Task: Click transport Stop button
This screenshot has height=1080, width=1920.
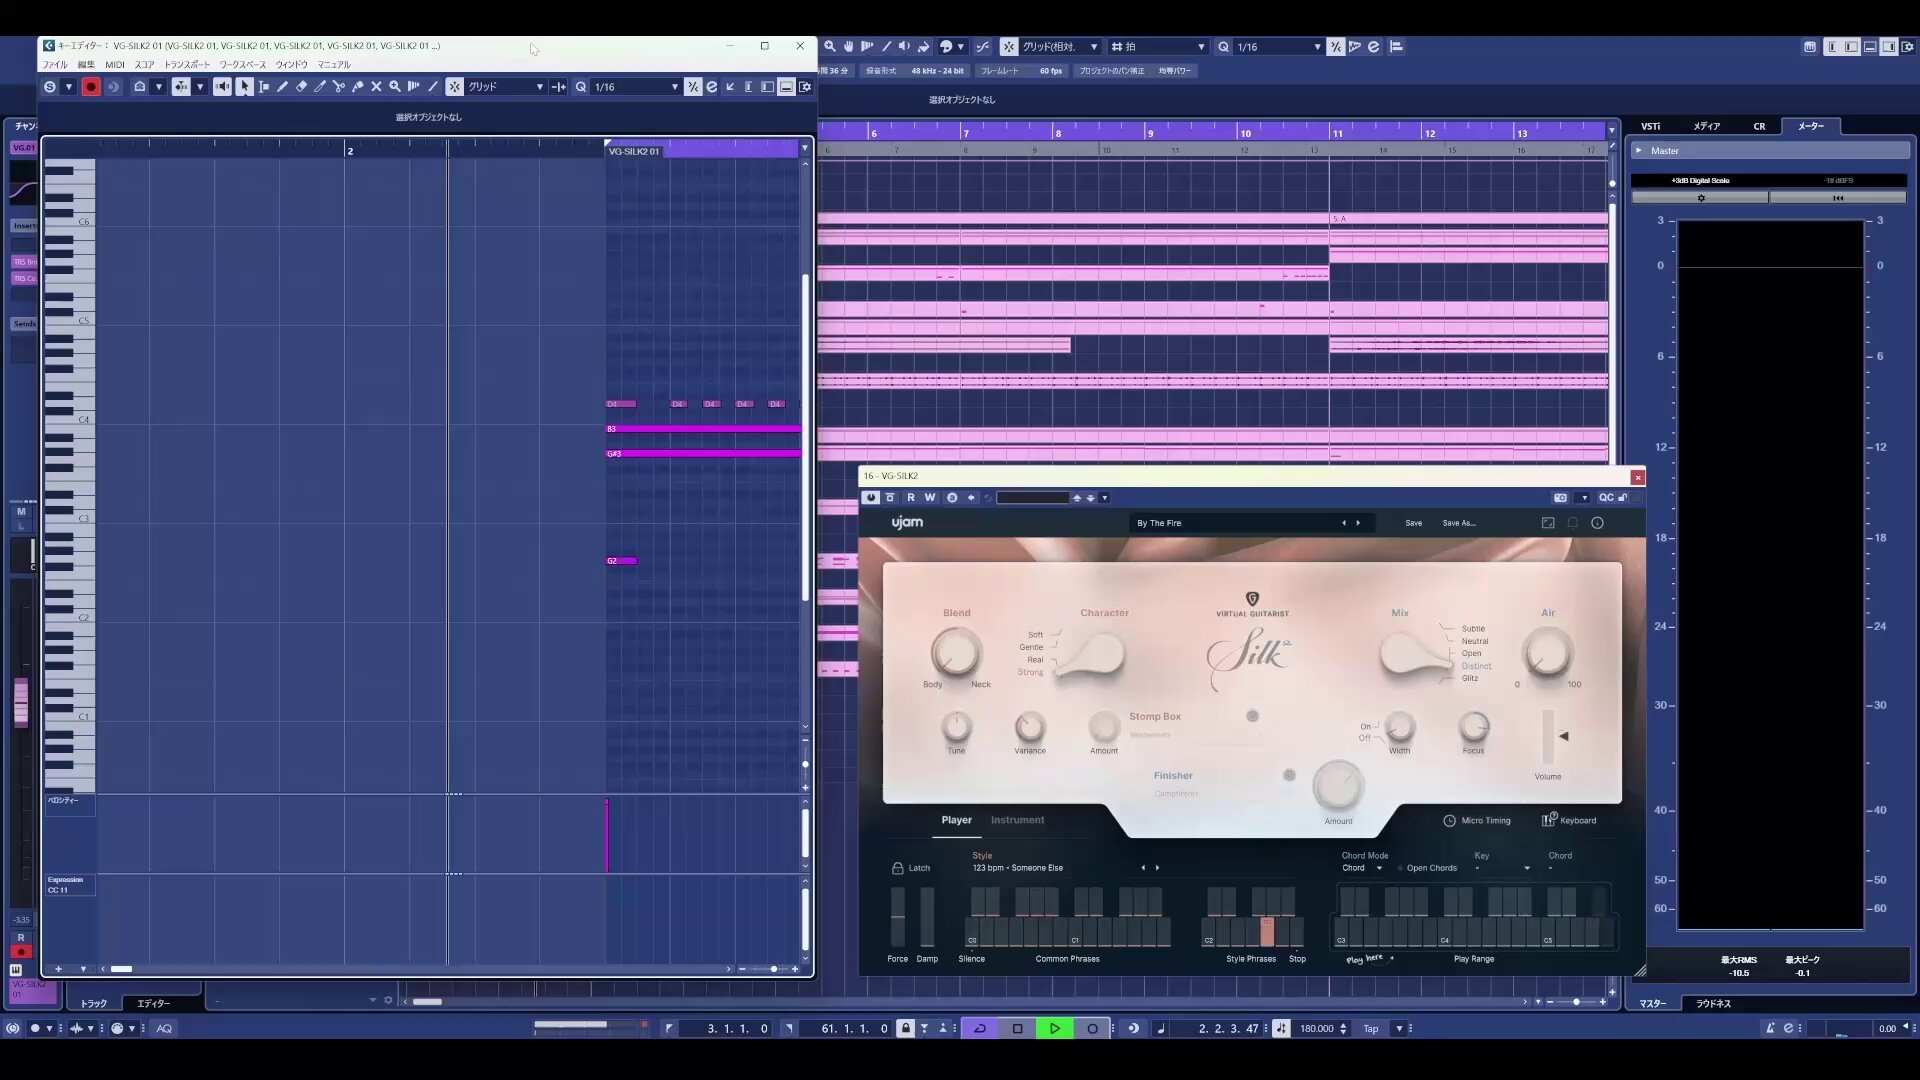Action: (x=1017, y=1028)
